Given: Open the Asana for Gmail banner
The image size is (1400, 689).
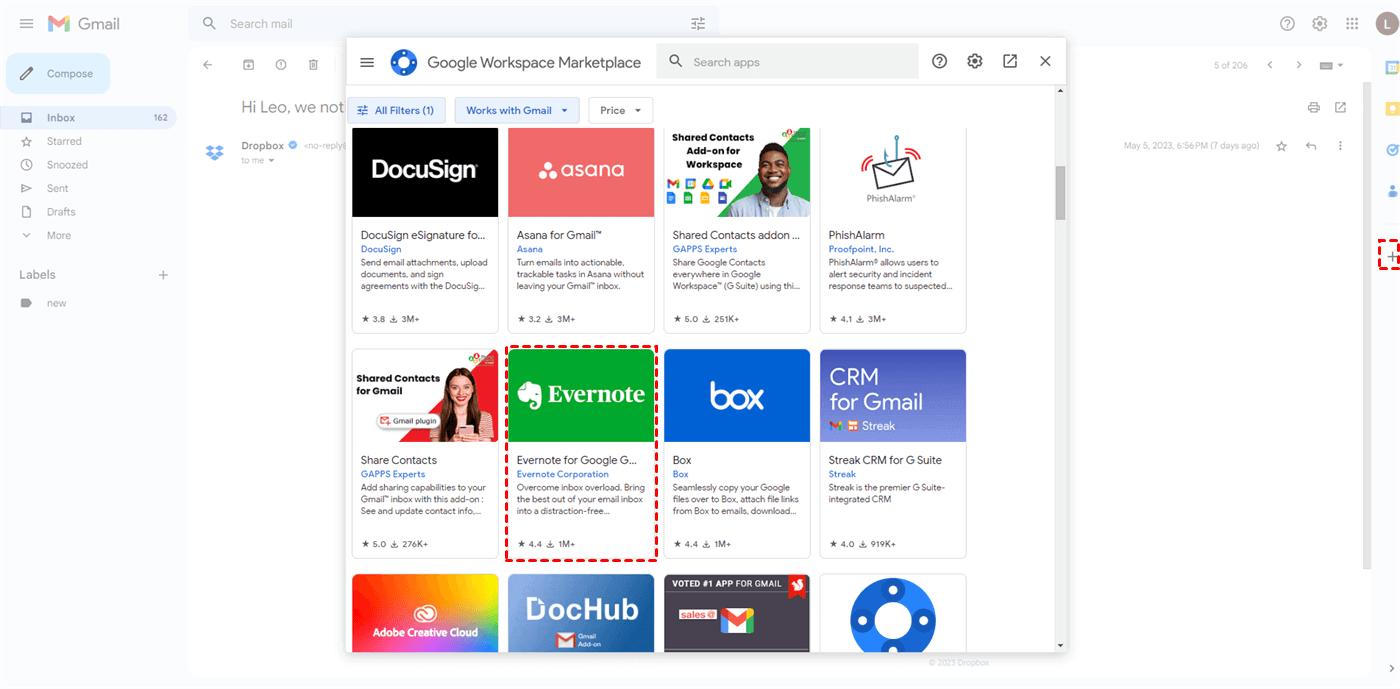Looking at the screenshot, I should coord(581,172).
